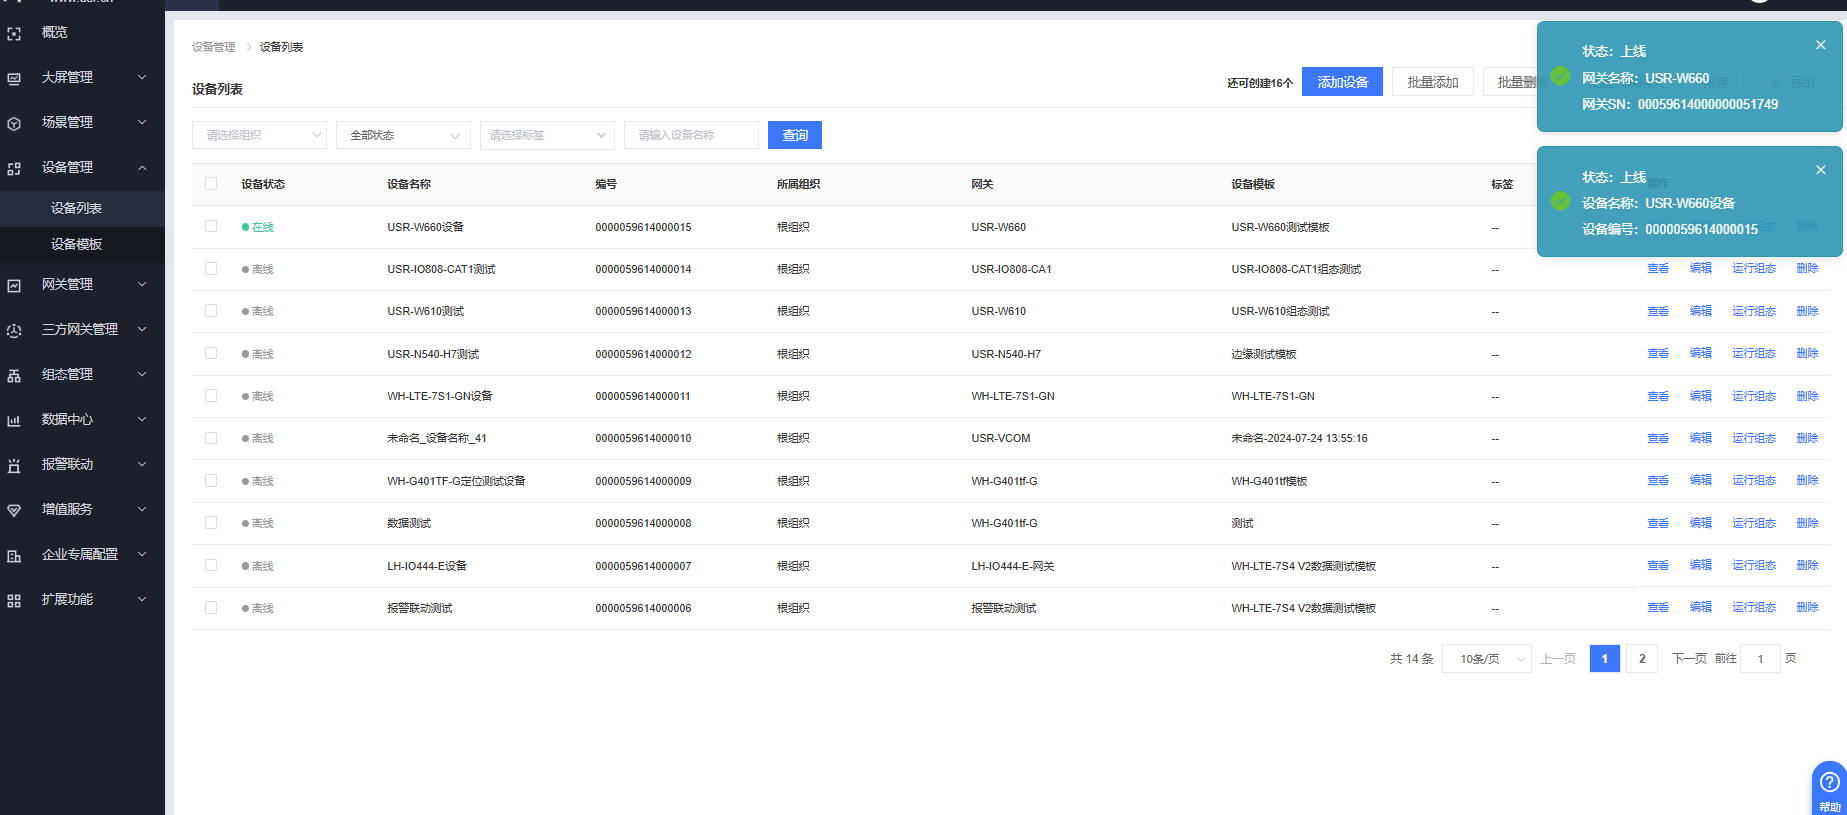The width and height of the screenshot is (1847, 815).
Task: Select the checkbox for USR-W660设备 row
Action: coord(211,226)
